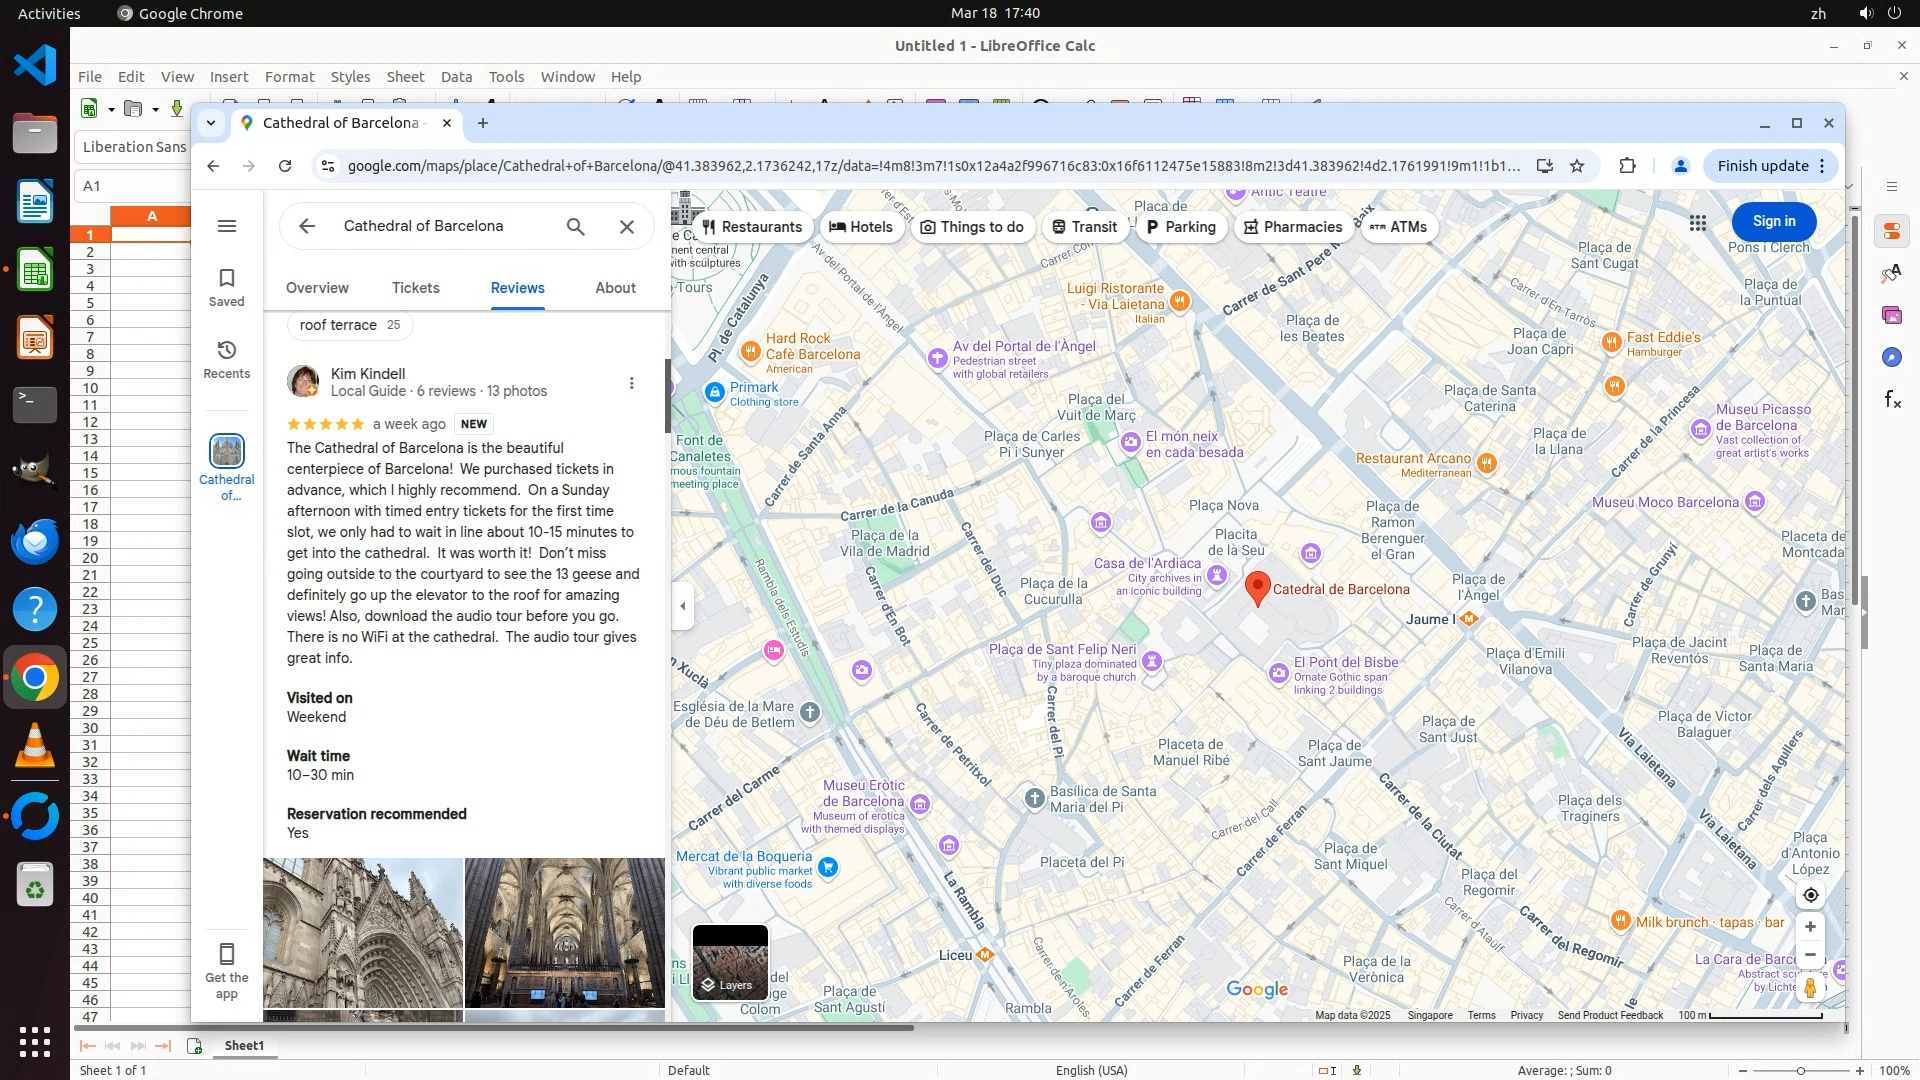Viewport: 1920px width, 1080px height.
Task: Open the Google apps grid
Action: coord(1698,222)
